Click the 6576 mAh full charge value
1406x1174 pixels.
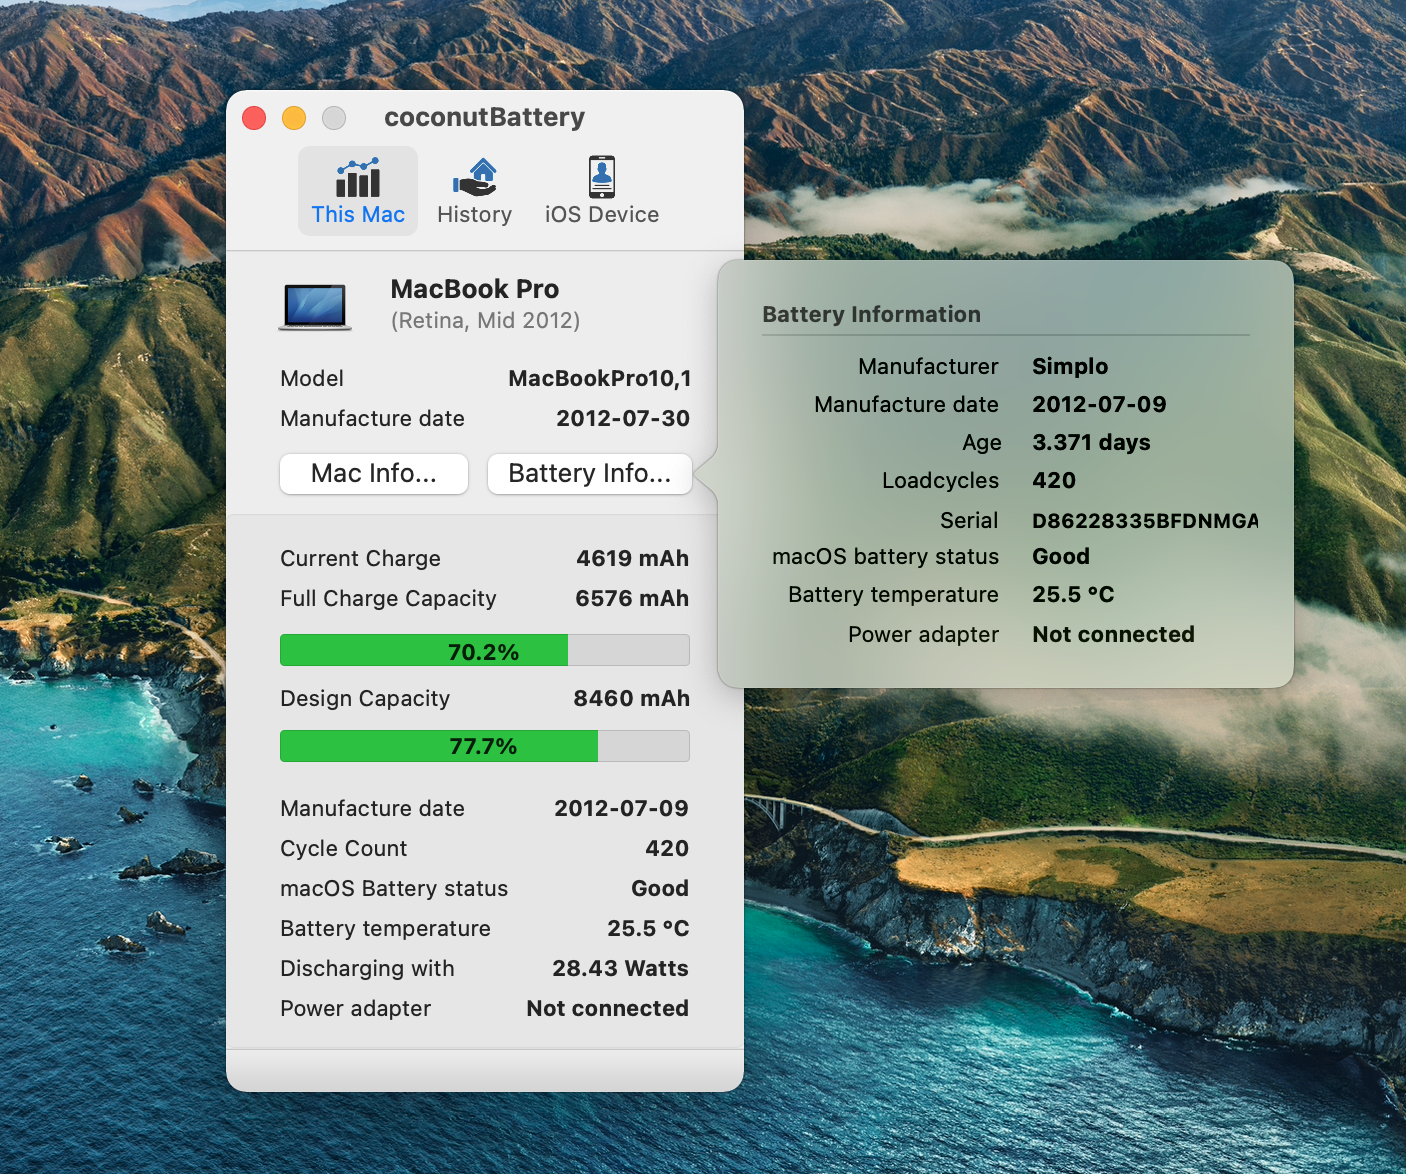(631, 599)
